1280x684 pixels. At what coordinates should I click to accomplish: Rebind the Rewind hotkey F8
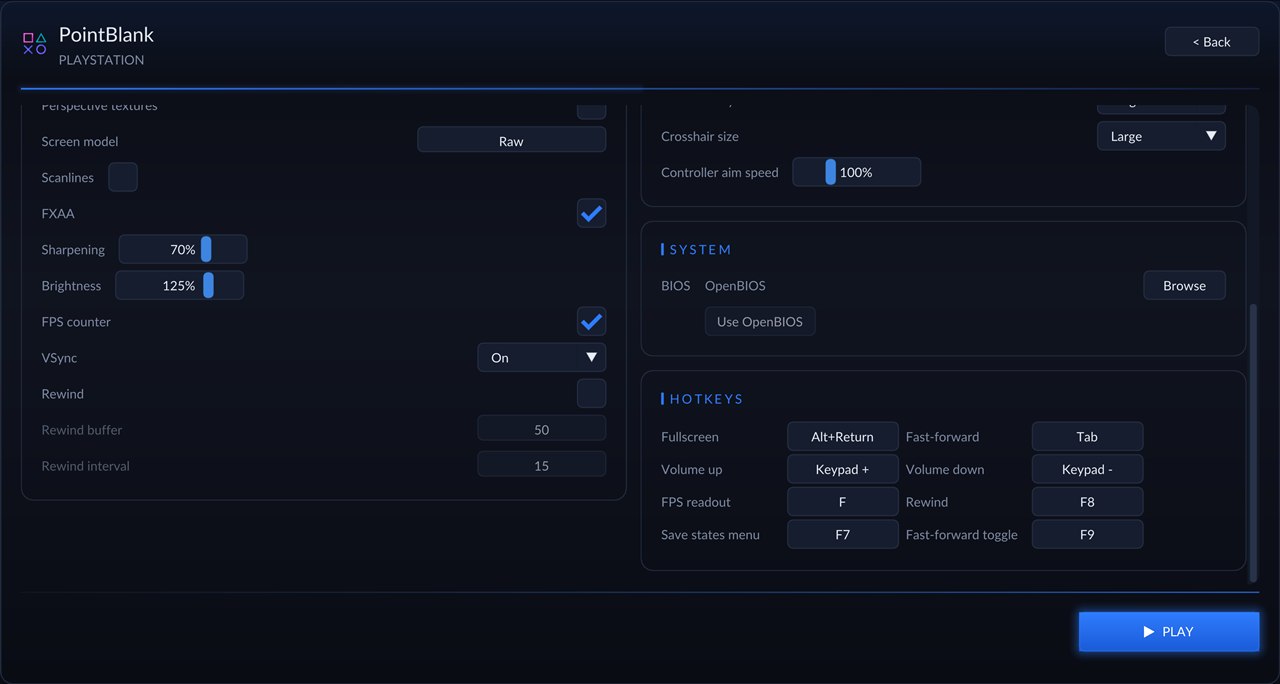(x=1087, y=502)
